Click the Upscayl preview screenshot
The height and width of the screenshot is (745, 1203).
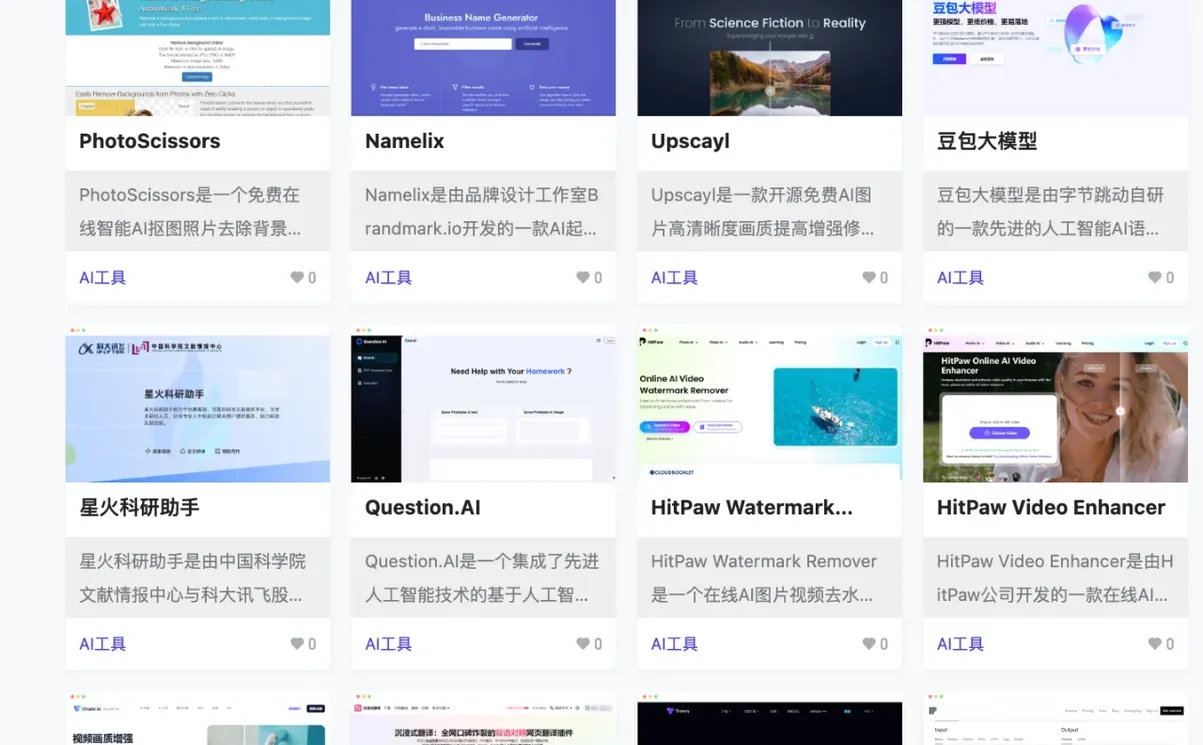click(769, 57)
